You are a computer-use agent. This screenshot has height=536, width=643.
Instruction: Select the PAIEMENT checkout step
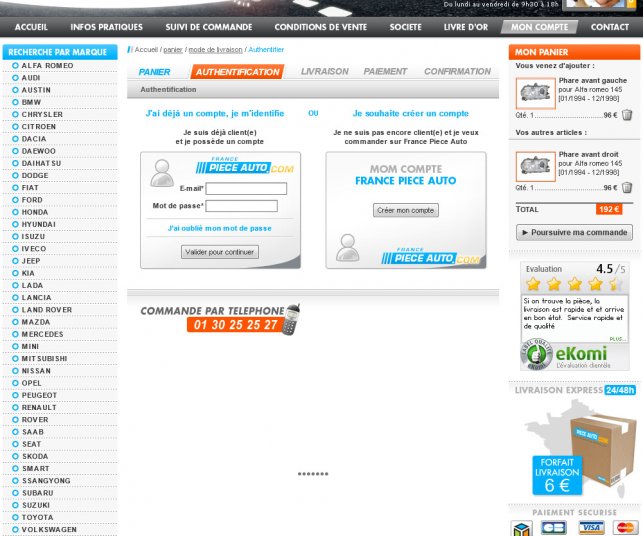pos(385,71)
